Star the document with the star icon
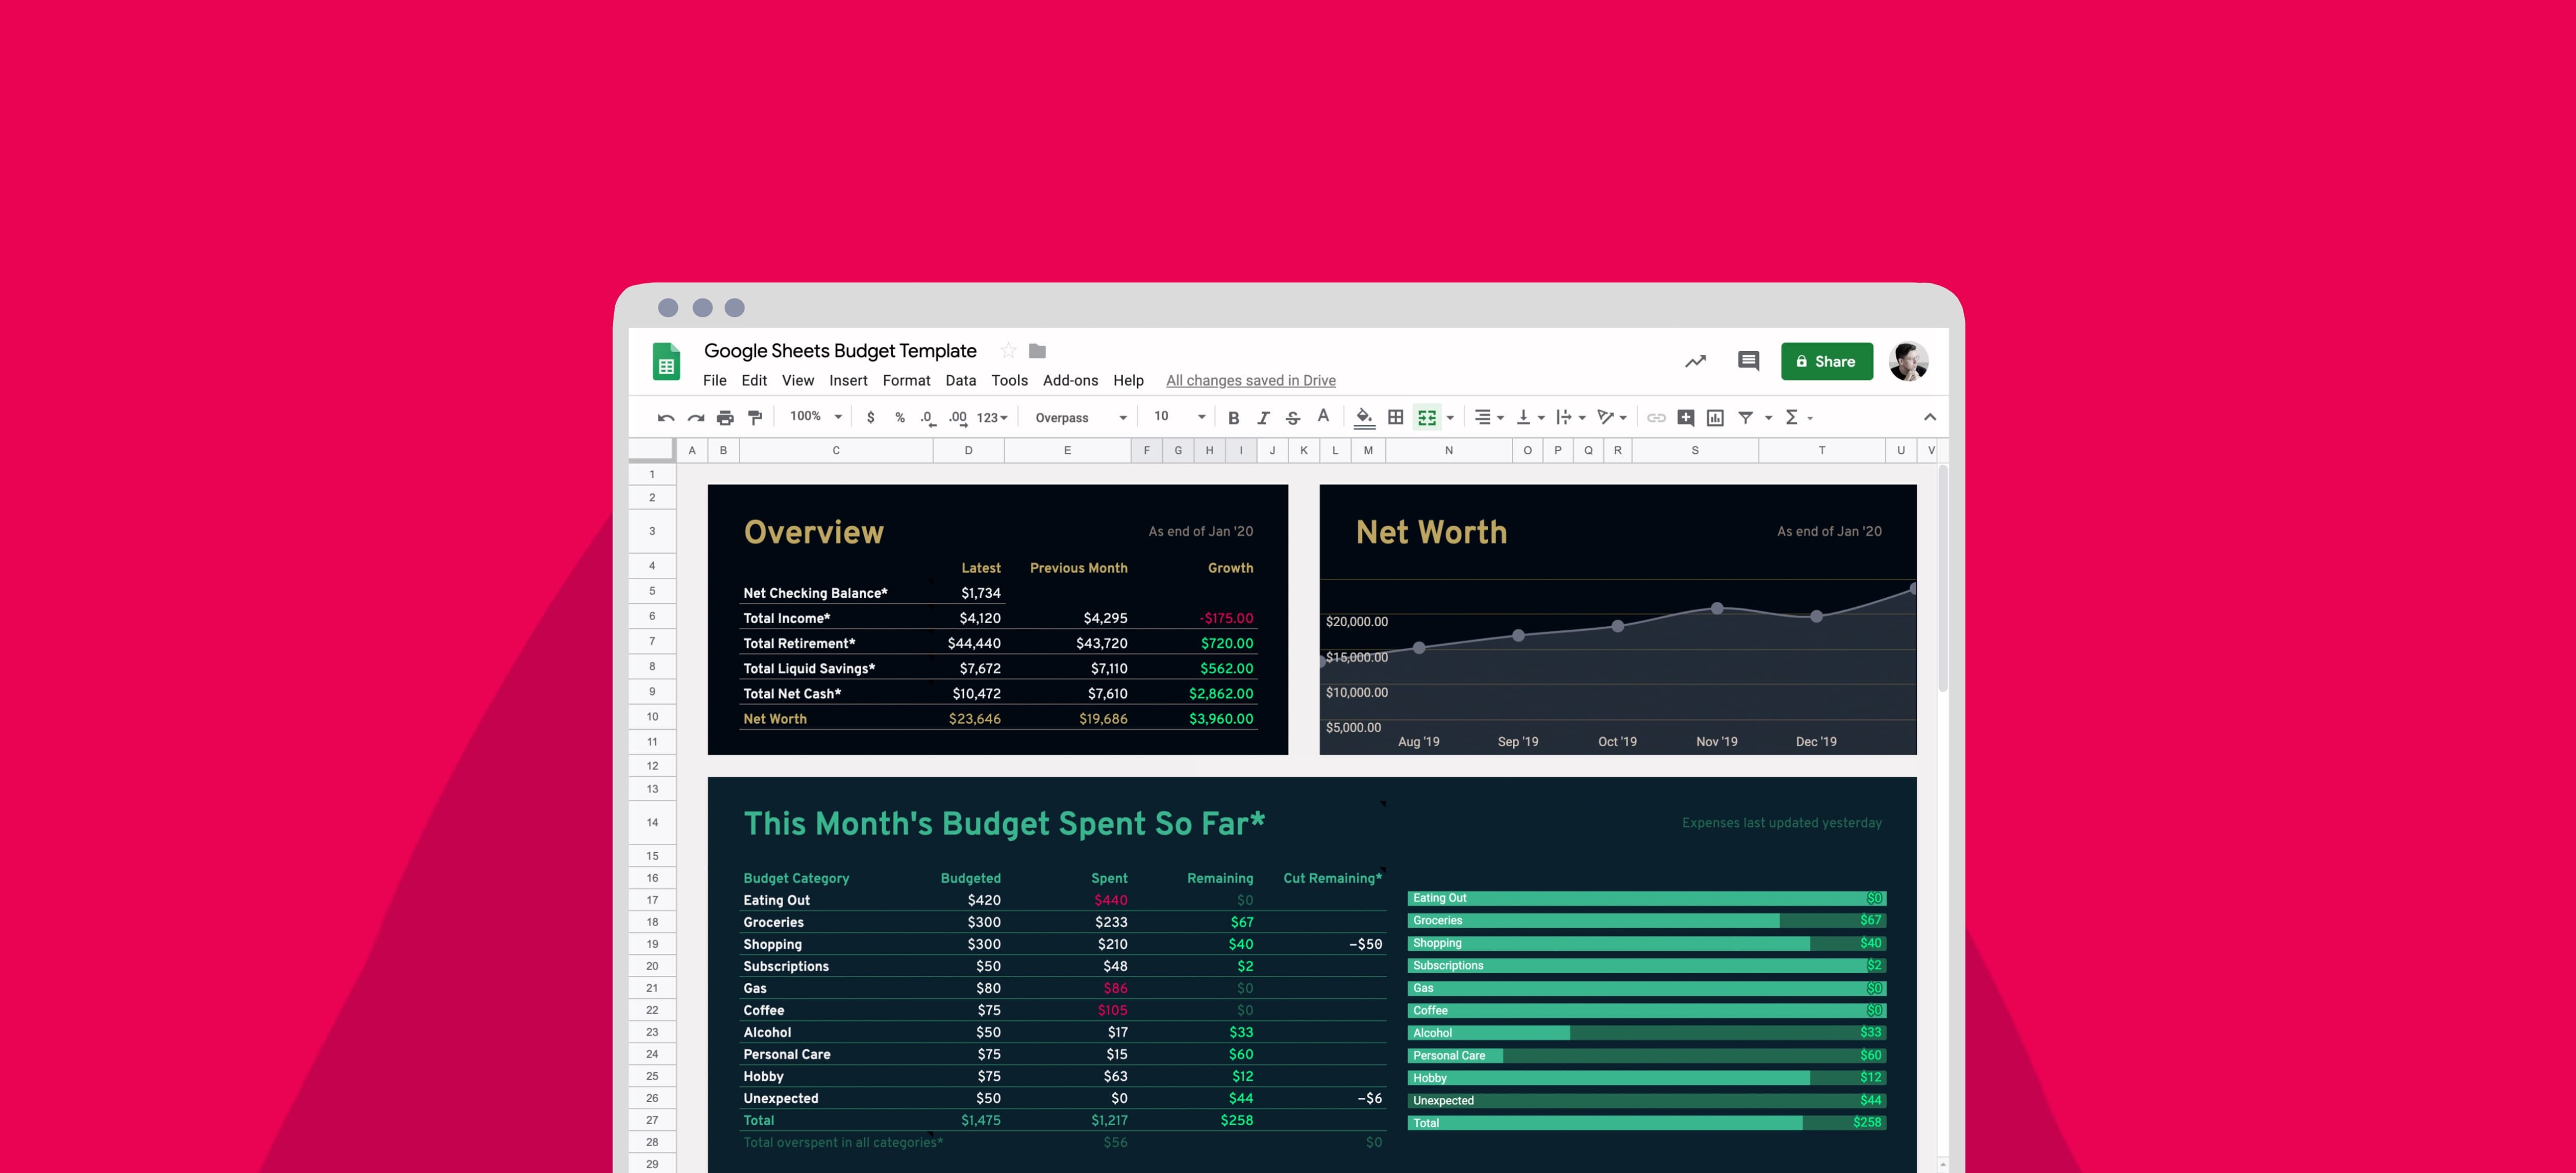 1008,351
